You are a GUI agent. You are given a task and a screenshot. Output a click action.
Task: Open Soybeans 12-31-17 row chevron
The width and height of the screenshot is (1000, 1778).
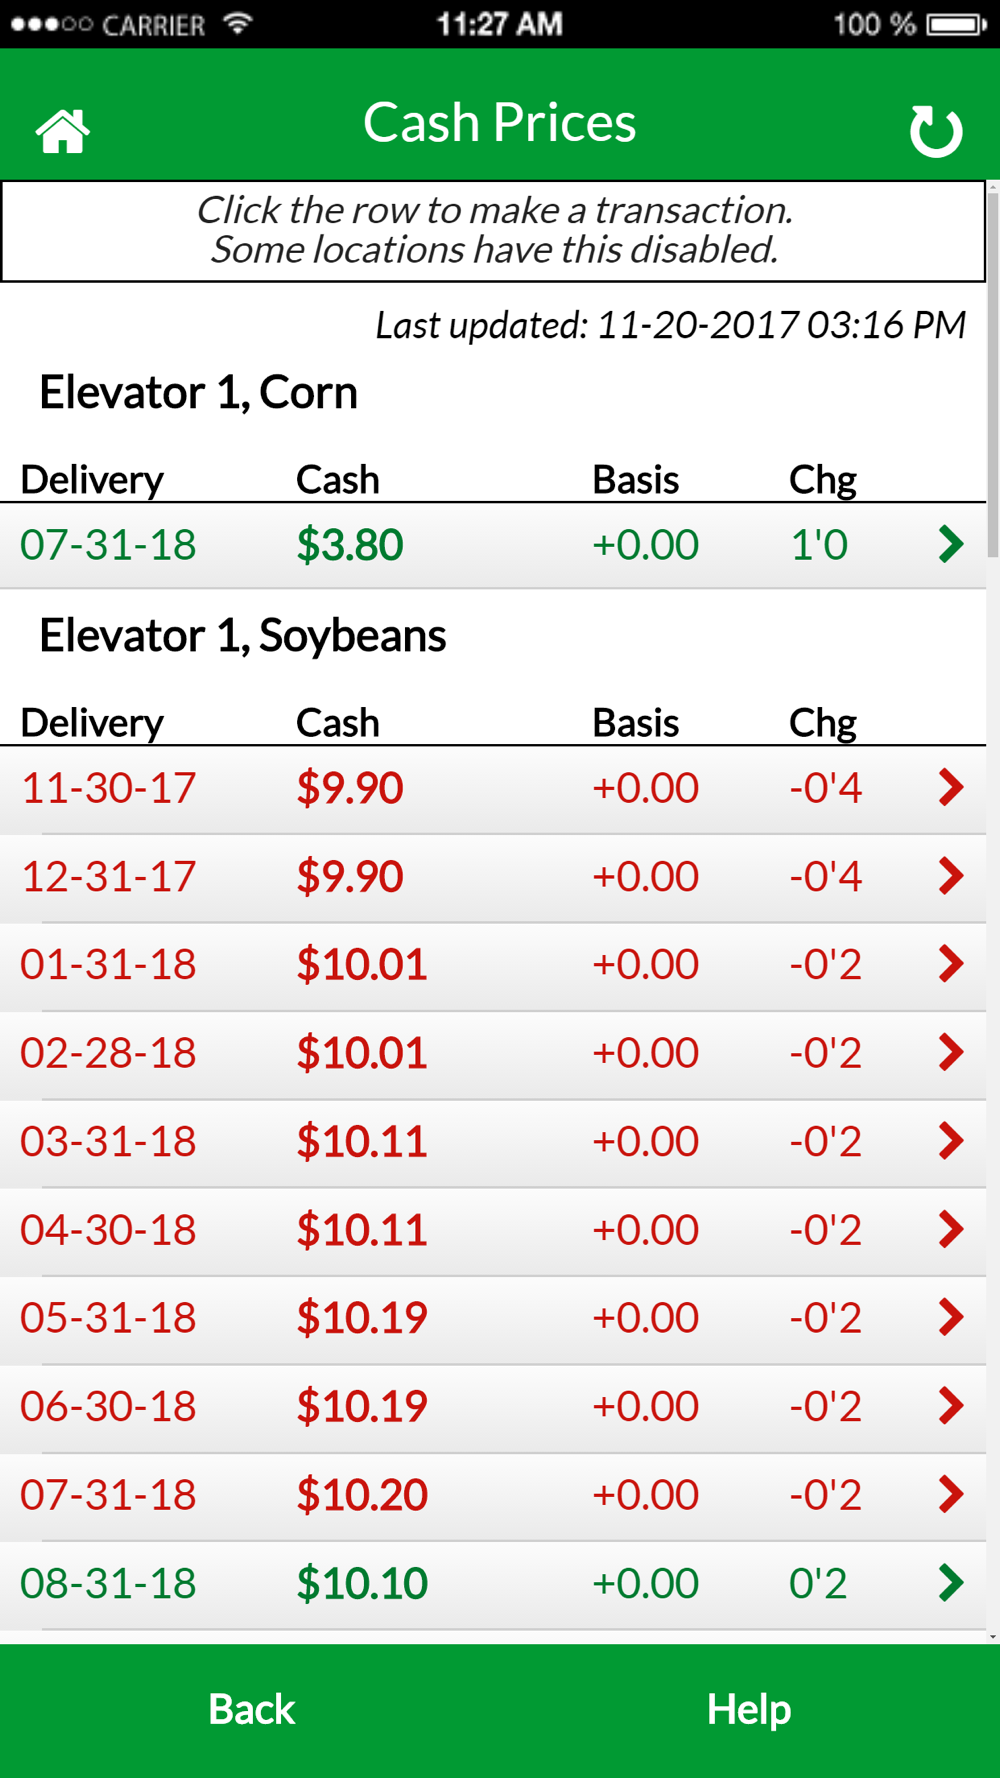[x=950, y=876]
